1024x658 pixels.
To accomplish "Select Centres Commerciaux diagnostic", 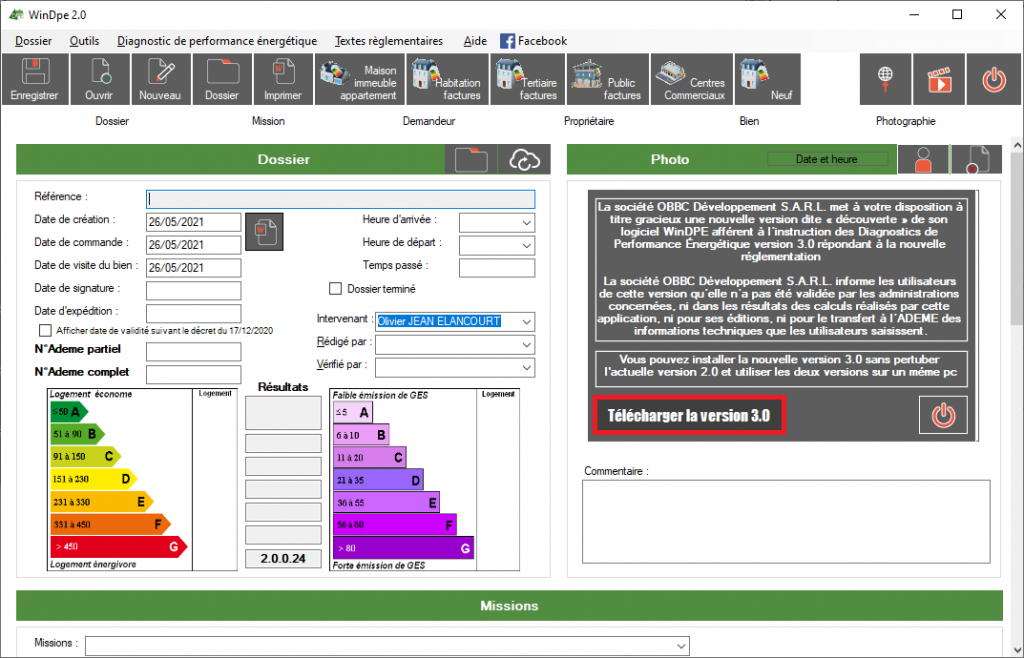I will click(x=692, y=79).
